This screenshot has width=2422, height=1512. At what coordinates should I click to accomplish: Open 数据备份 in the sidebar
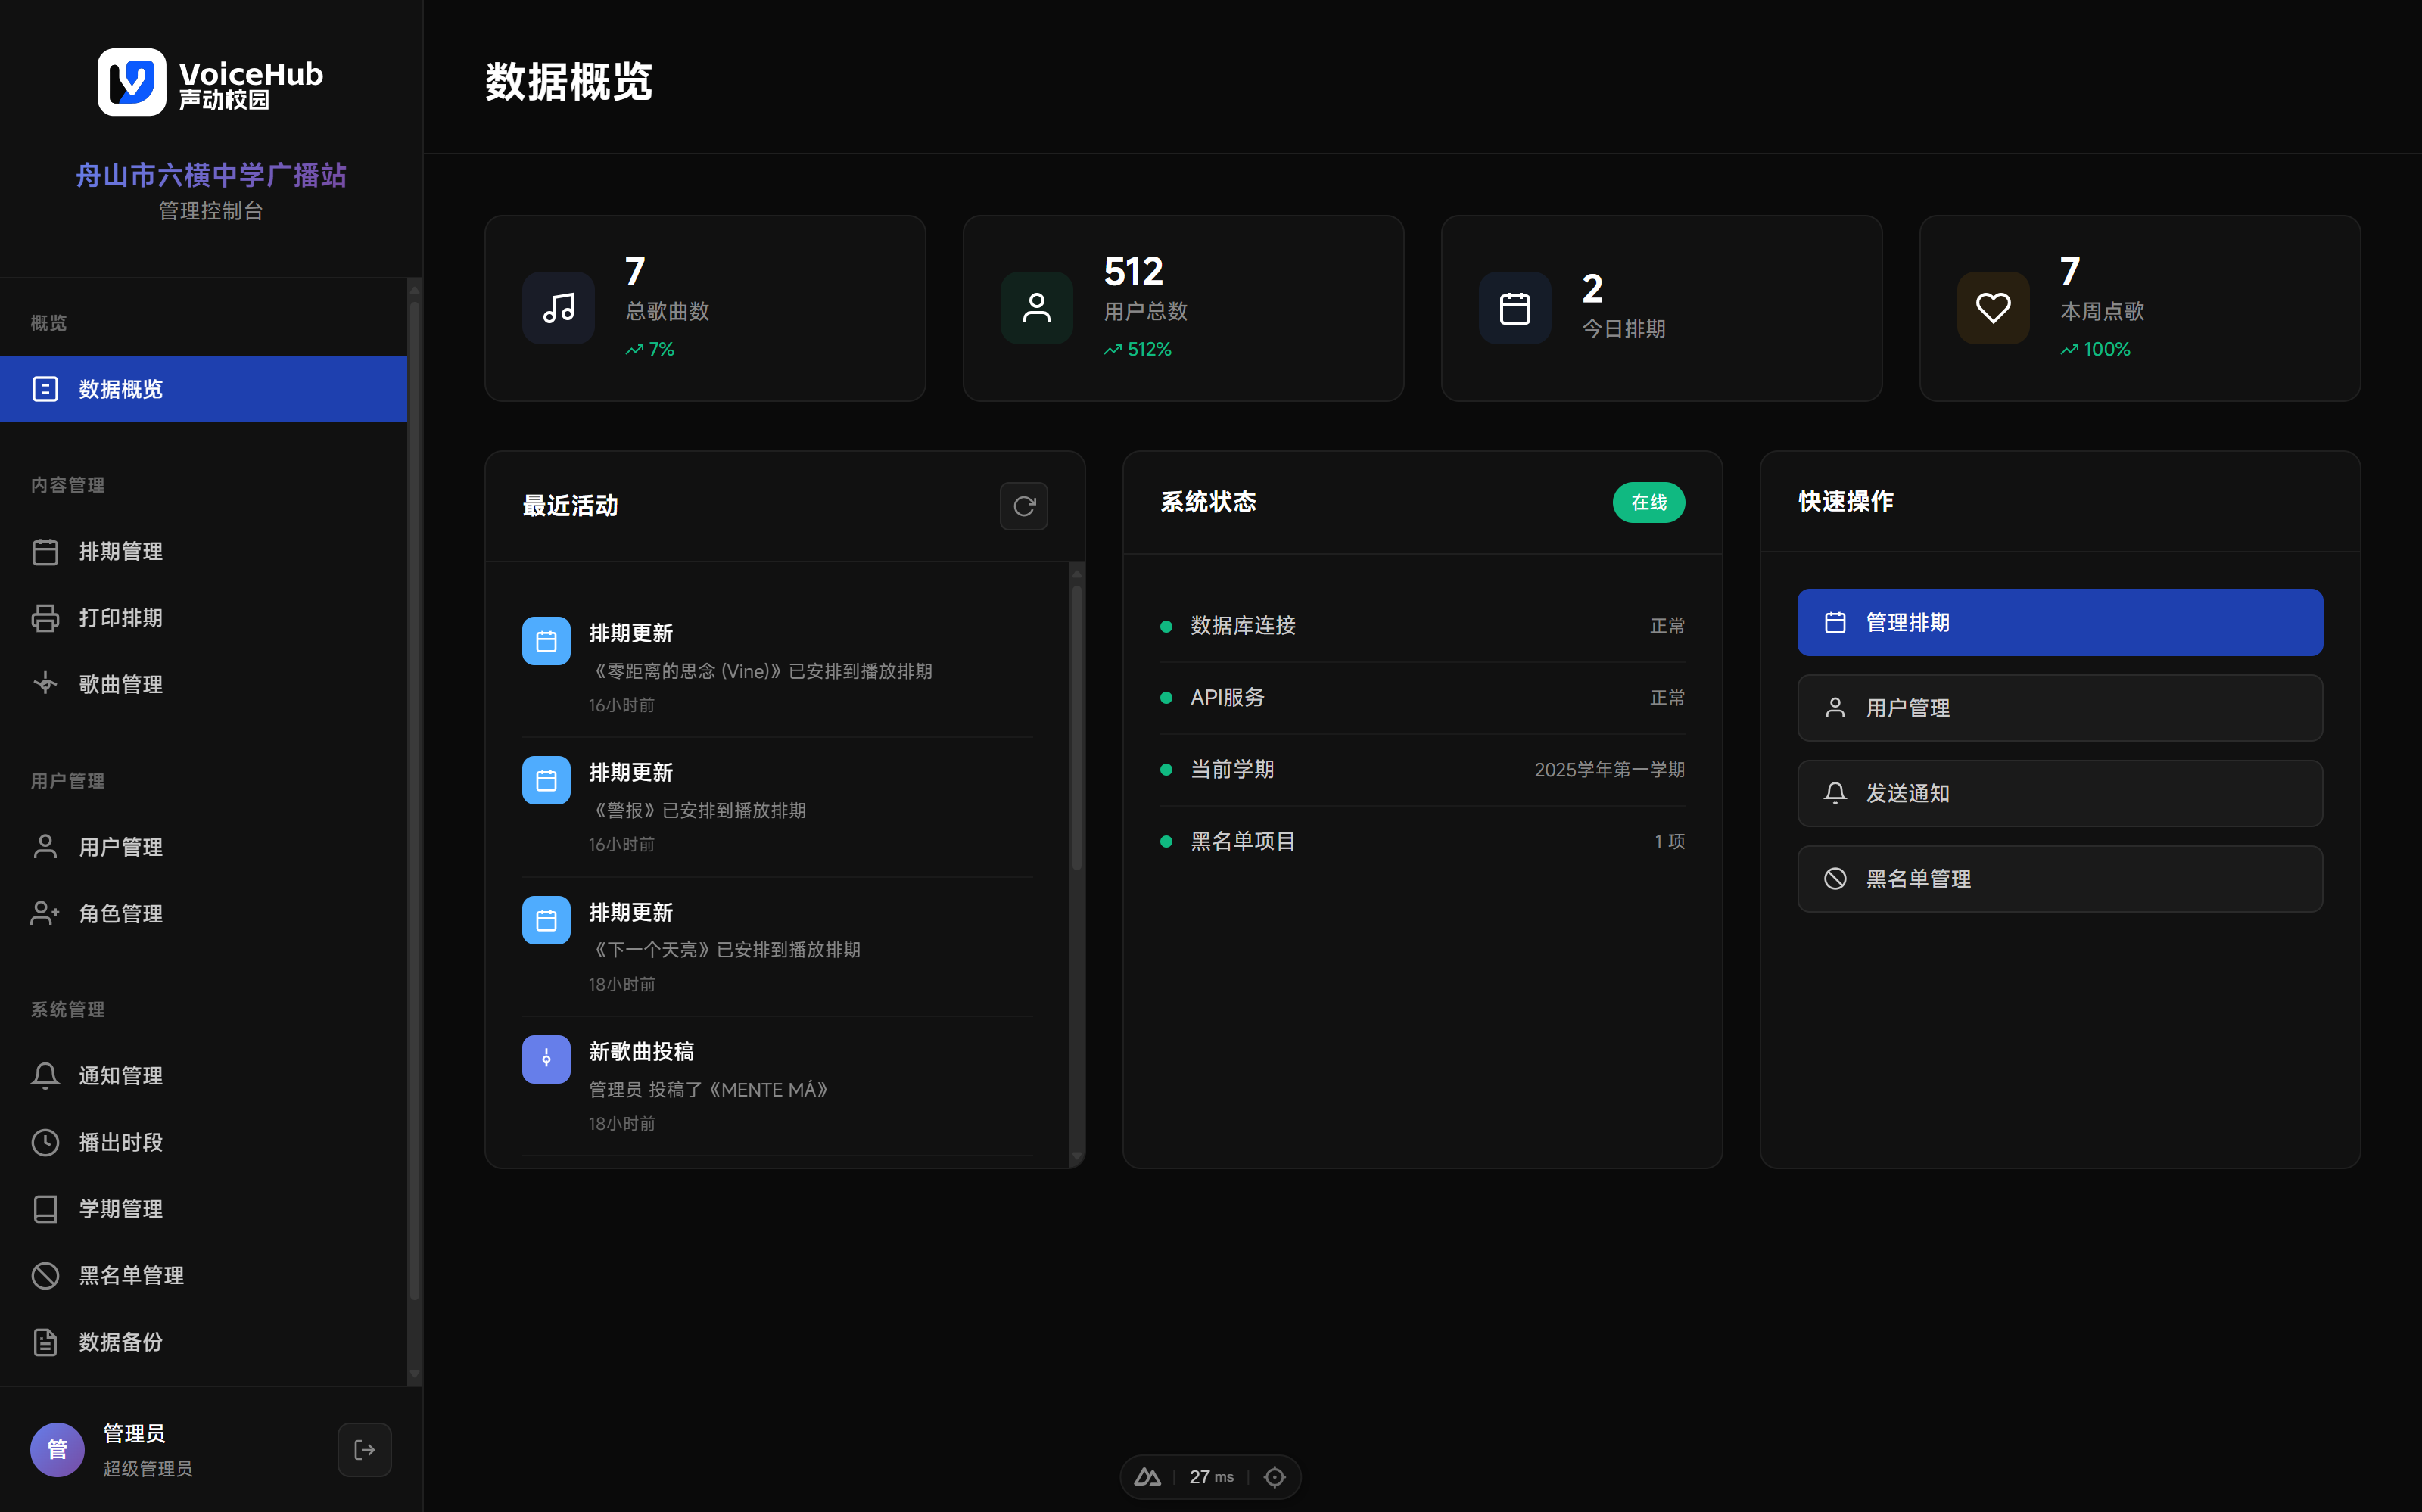pyautogui.click(x=203, y=1342)
